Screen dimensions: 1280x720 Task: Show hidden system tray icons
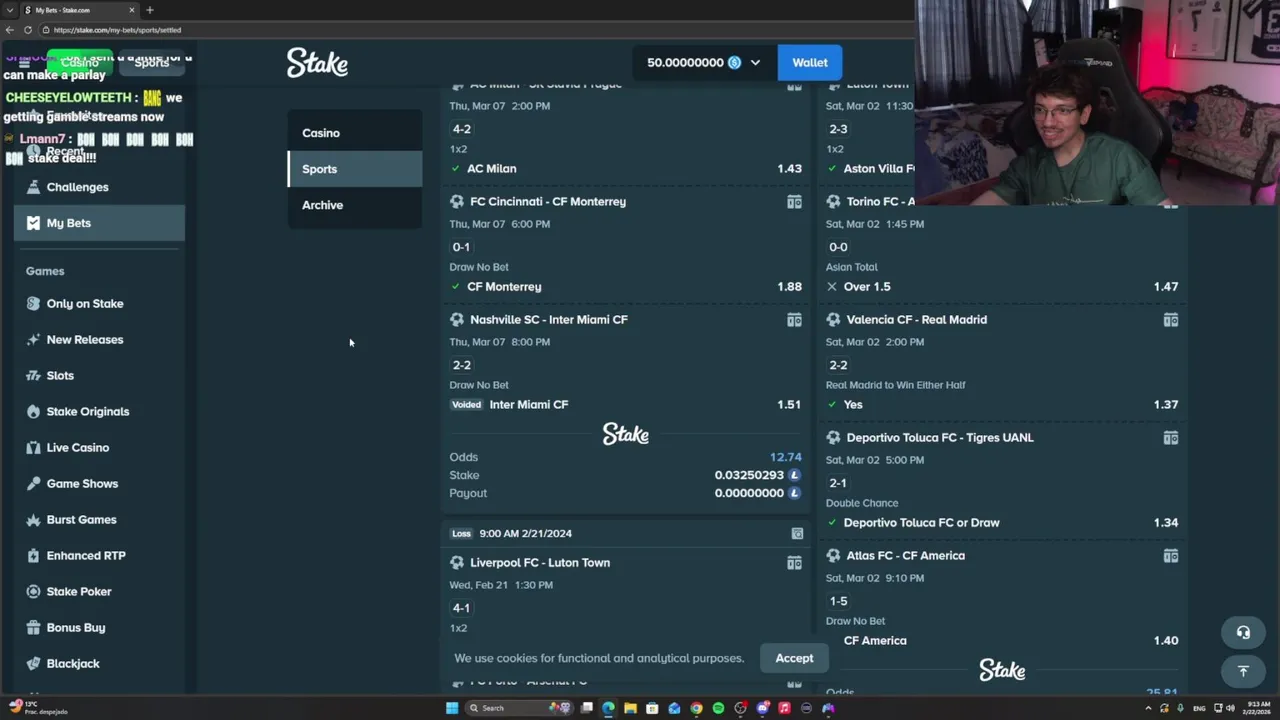tap(1149, 708)
